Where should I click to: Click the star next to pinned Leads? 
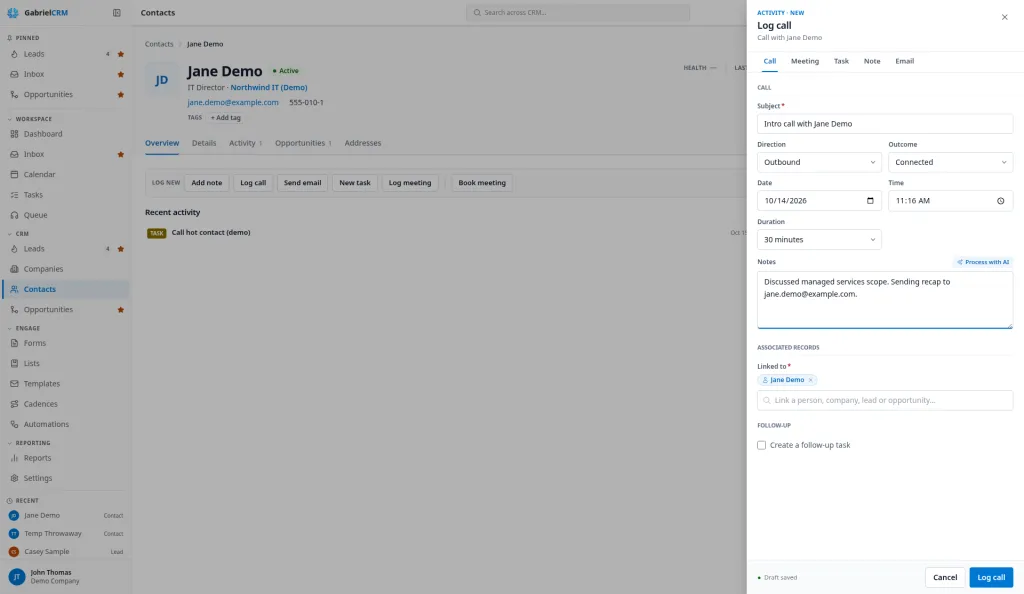pos(120,54)
